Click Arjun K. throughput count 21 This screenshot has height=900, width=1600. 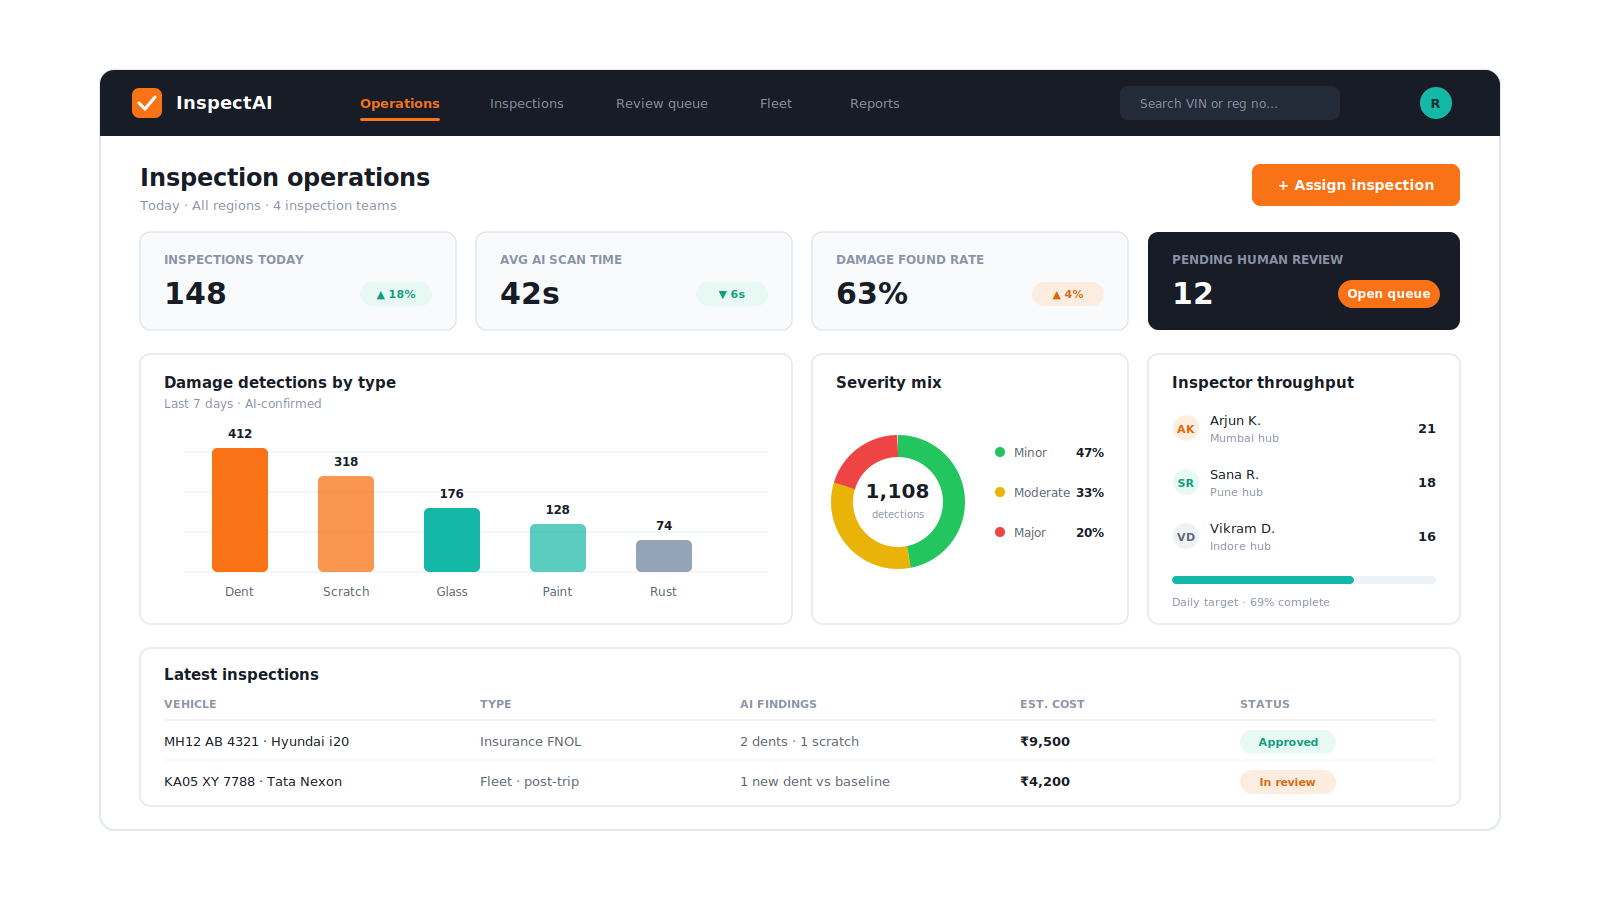1427,429
